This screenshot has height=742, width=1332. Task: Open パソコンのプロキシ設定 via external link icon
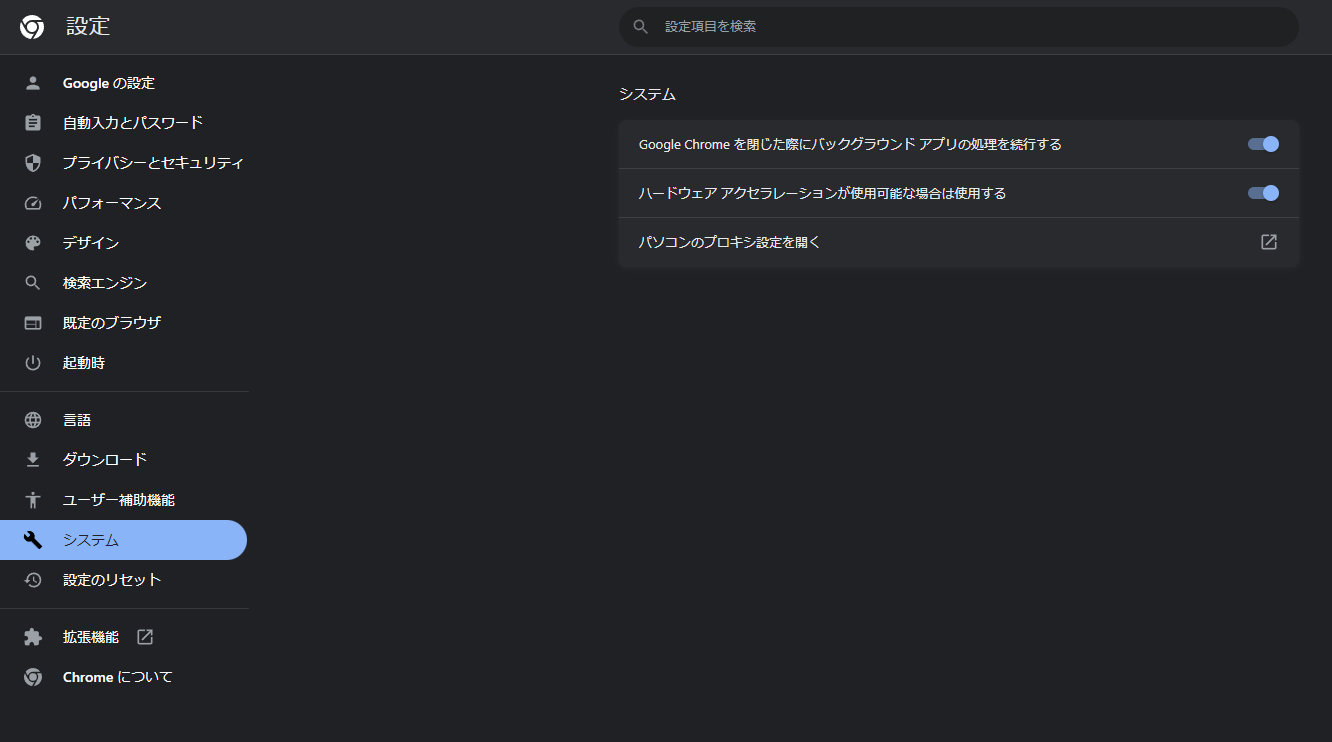point(1268,241)
